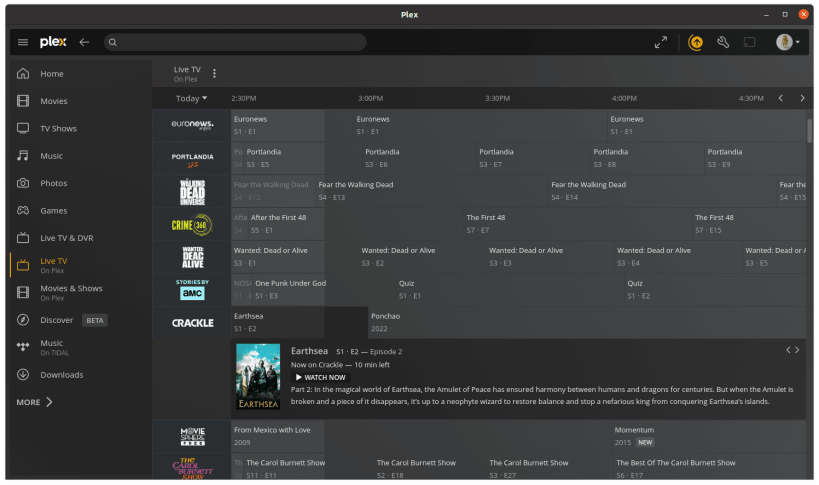
Task: Select Fear the Walking Dead S4 E13
Action: tap(431, 191)
